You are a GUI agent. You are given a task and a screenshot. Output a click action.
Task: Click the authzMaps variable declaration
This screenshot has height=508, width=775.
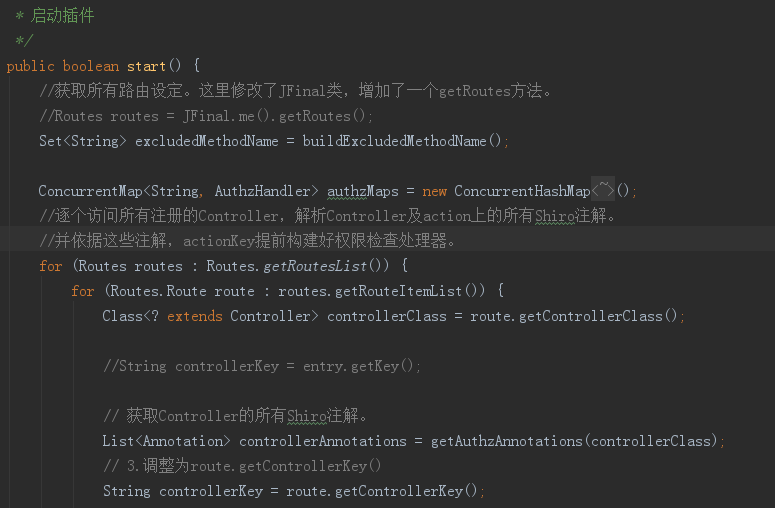[x=362, y=191]
